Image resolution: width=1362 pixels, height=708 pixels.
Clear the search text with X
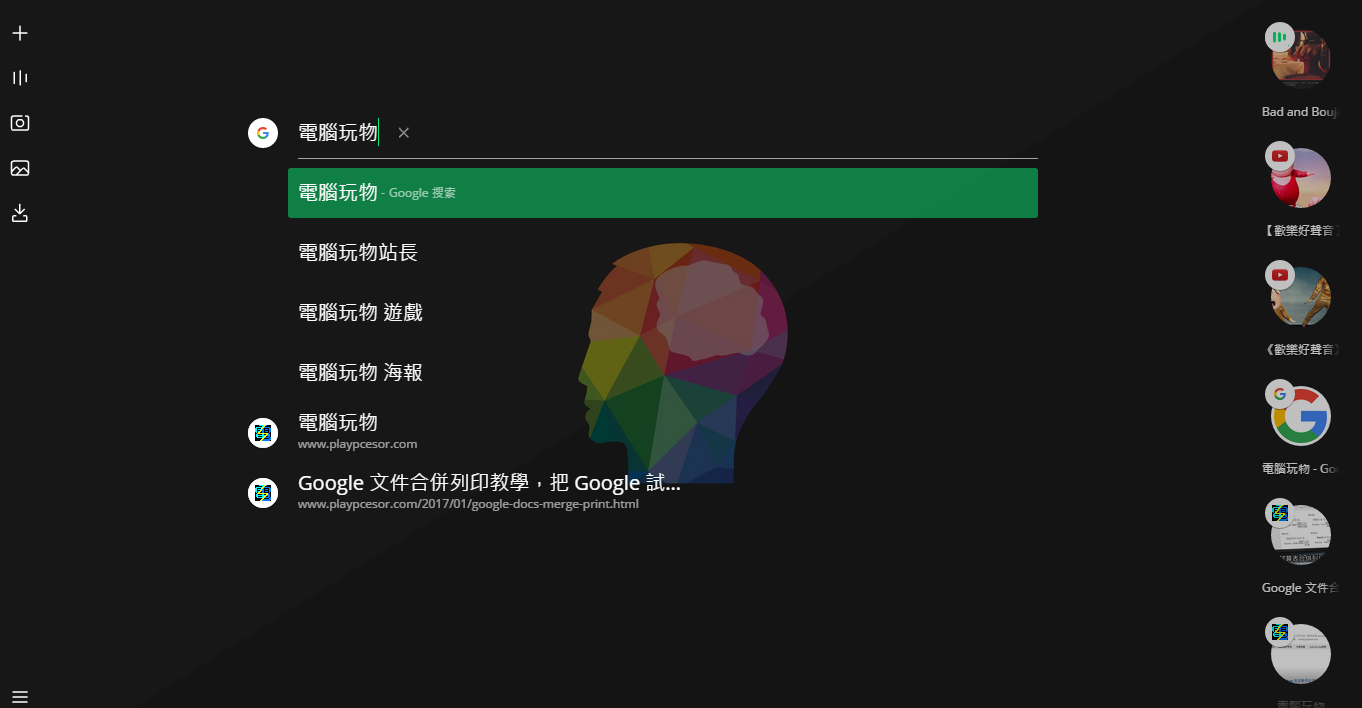coord(404,133)
